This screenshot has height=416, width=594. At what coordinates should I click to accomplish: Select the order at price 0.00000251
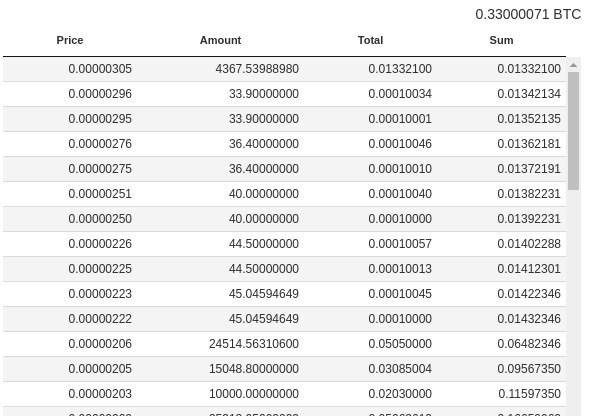coord(284,194)
